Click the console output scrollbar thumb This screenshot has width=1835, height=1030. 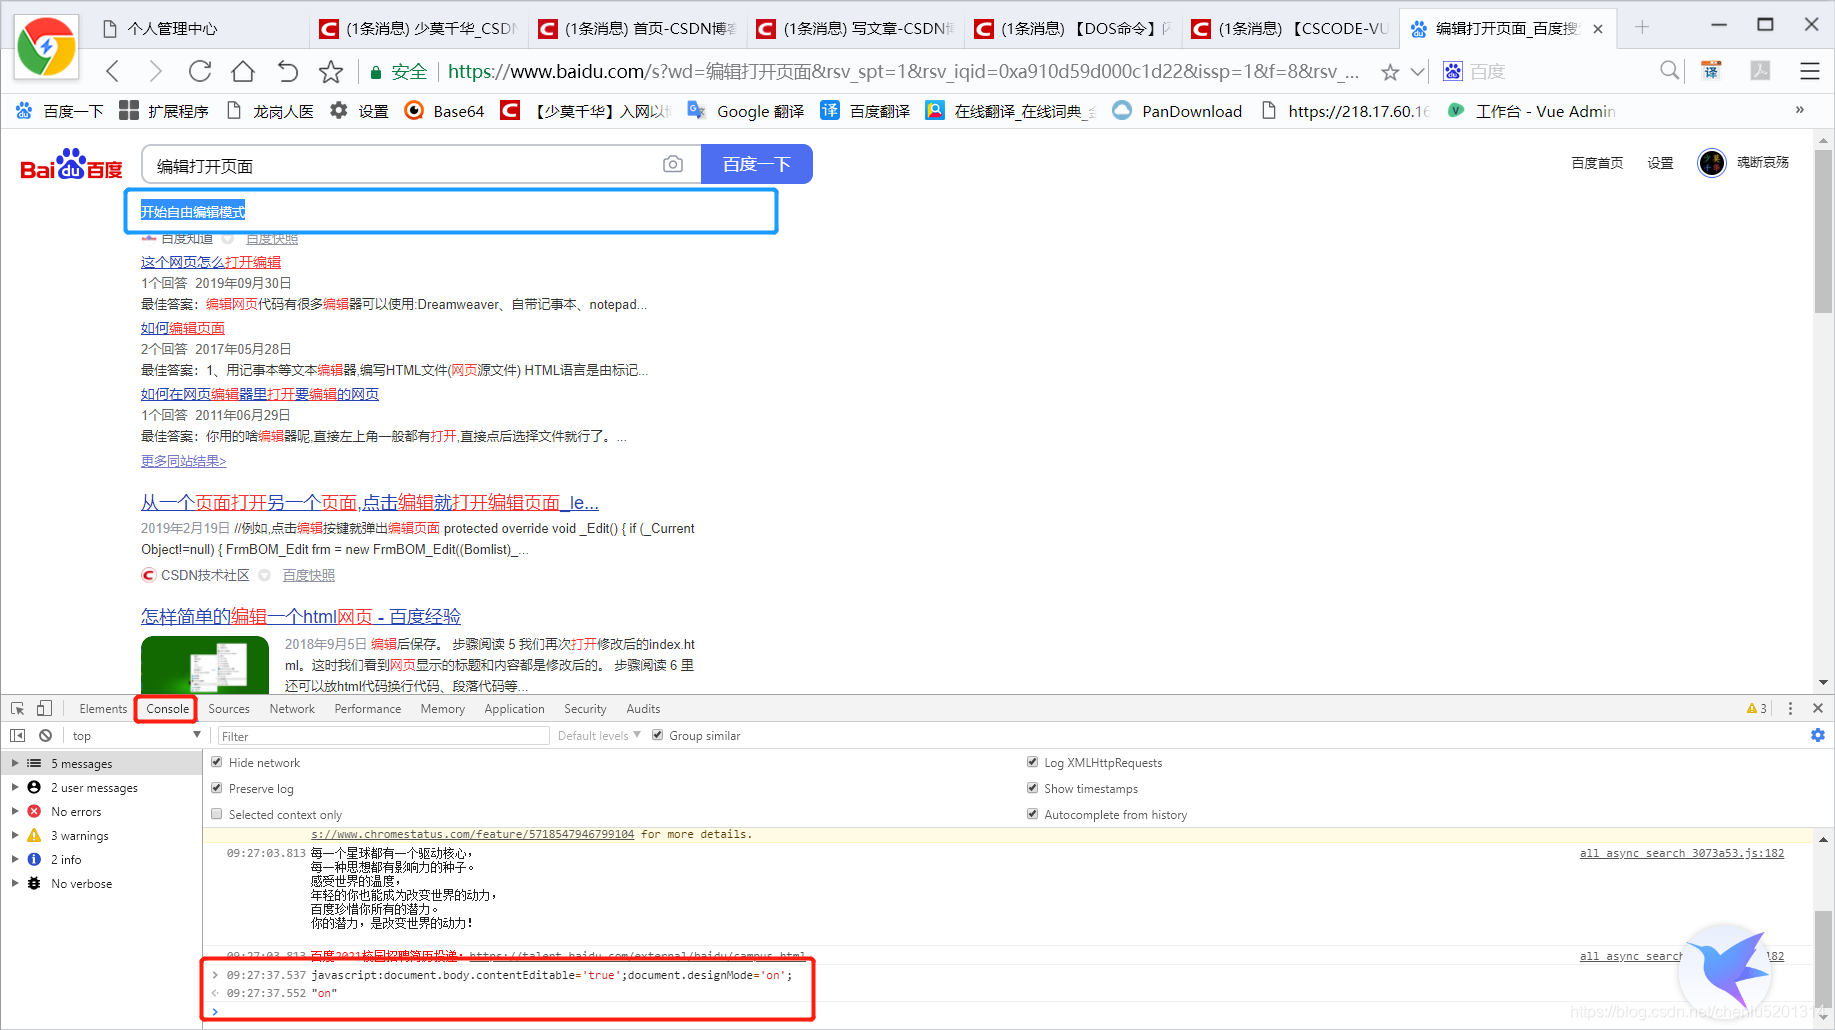tap(1824, 960)
